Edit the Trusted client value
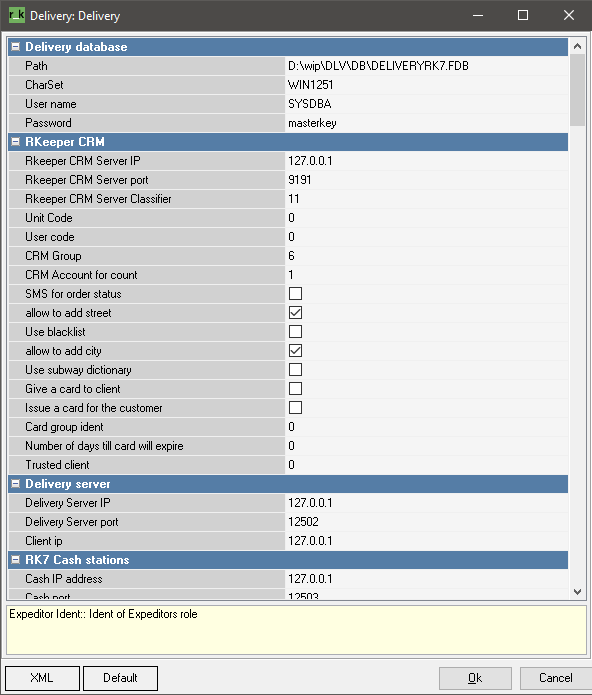This screenshot has height=695, width=592. pos(426,465)
